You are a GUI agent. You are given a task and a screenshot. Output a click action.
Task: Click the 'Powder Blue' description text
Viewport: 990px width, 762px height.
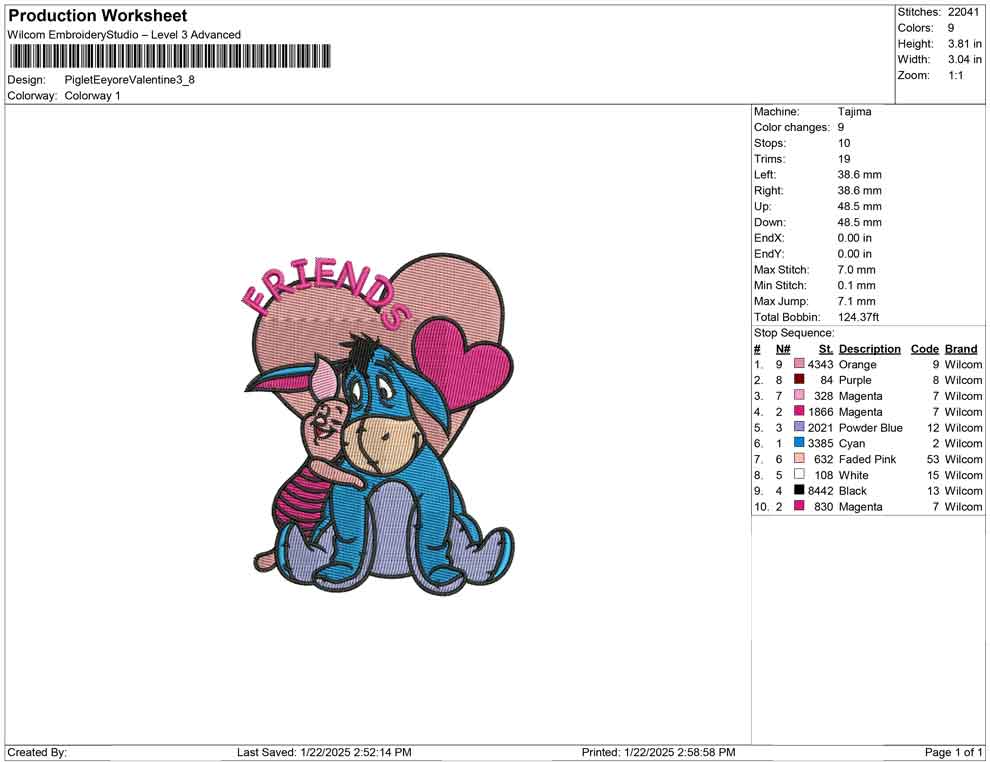[x=870, y=427]
